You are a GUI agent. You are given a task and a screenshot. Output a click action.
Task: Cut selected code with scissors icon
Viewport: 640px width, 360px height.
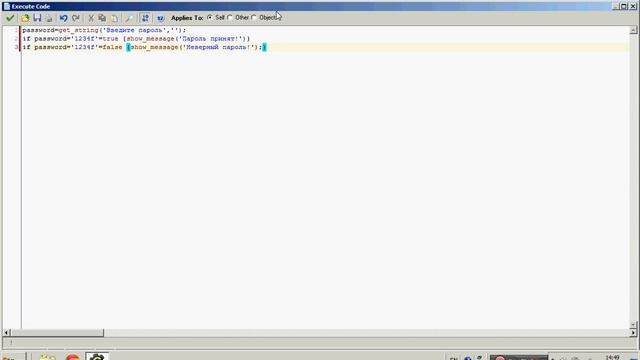(91, 18)
